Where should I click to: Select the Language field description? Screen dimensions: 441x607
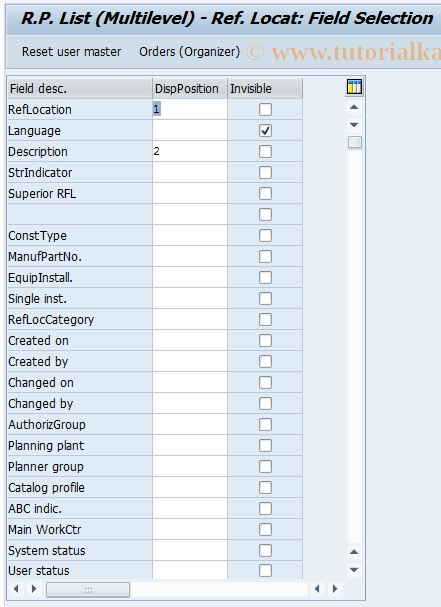(x=80, y=130)
